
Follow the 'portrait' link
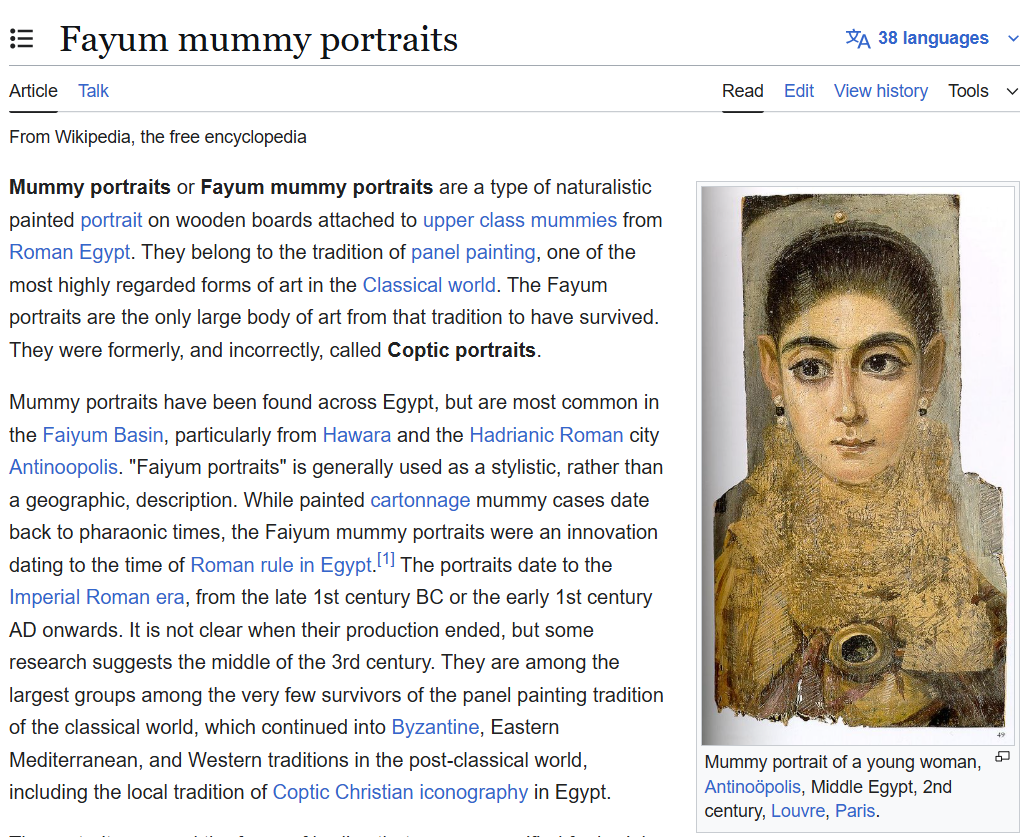coord(111,220)
